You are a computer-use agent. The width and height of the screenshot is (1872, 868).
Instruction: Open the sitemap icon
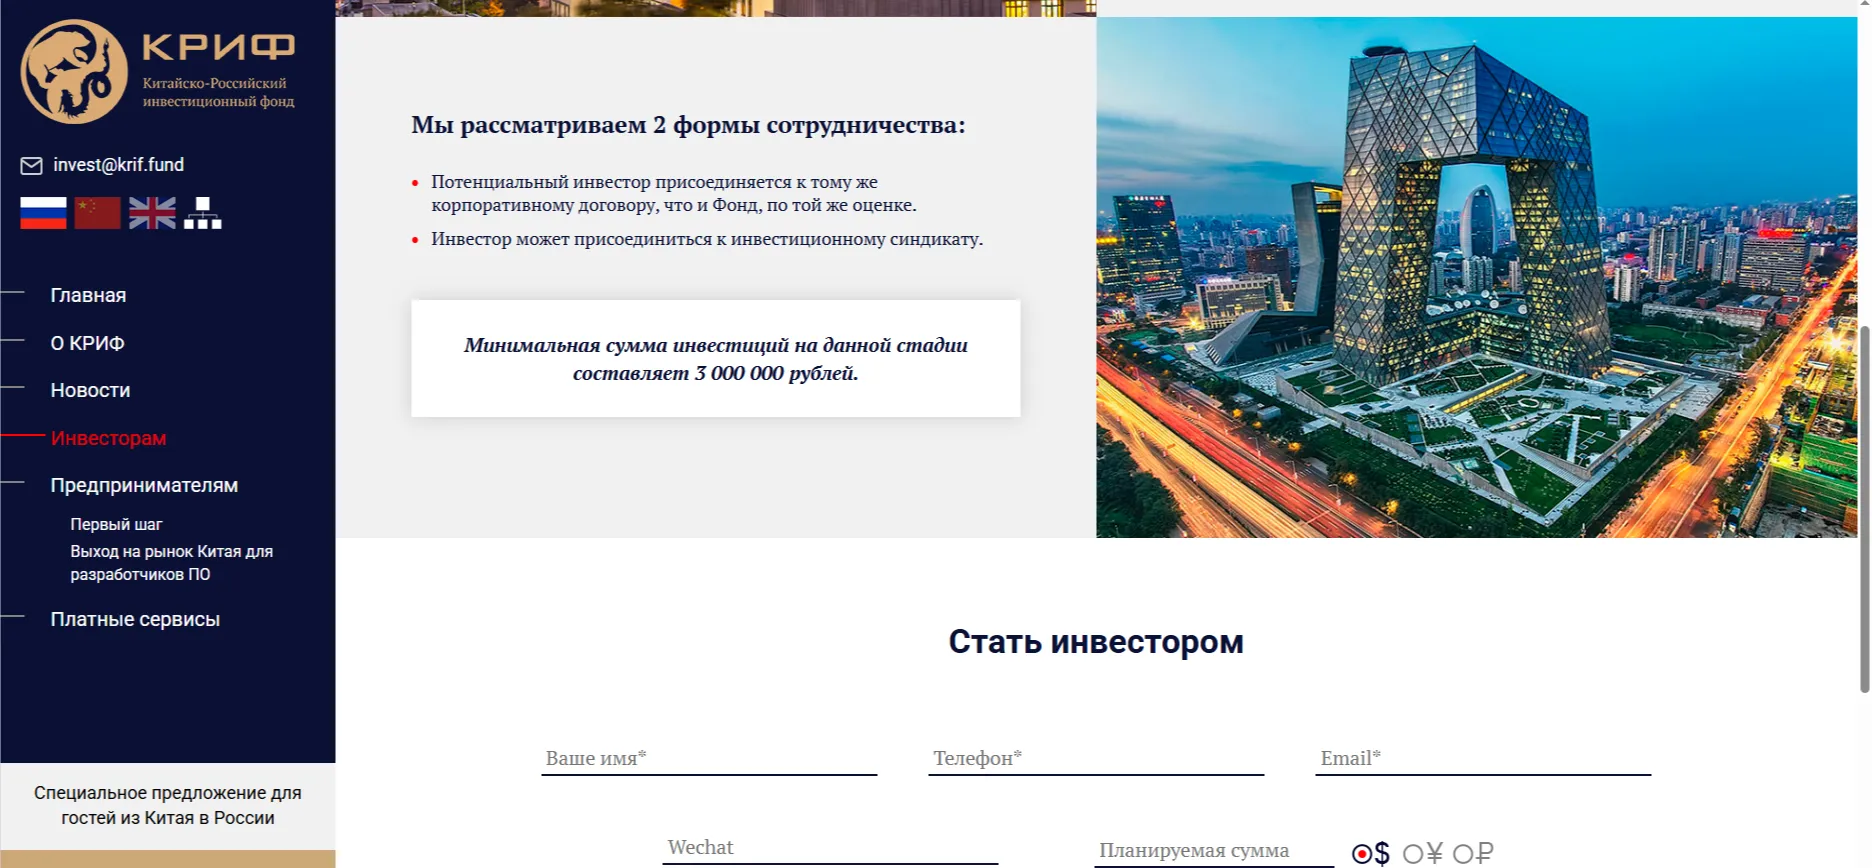tap(203, 213)
